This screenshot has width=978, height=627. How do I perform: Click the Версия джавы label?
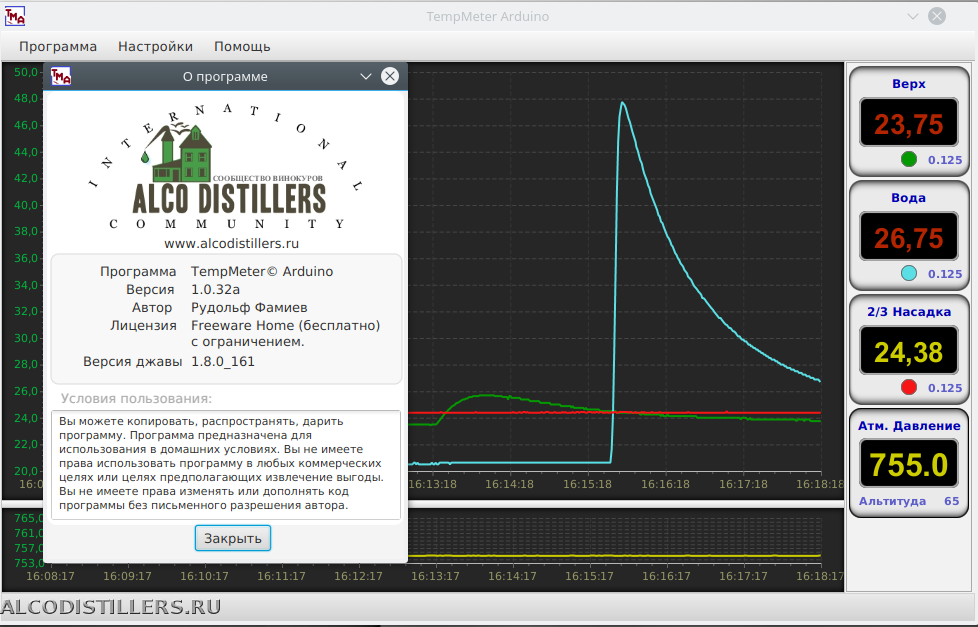(x=132, y=362)
